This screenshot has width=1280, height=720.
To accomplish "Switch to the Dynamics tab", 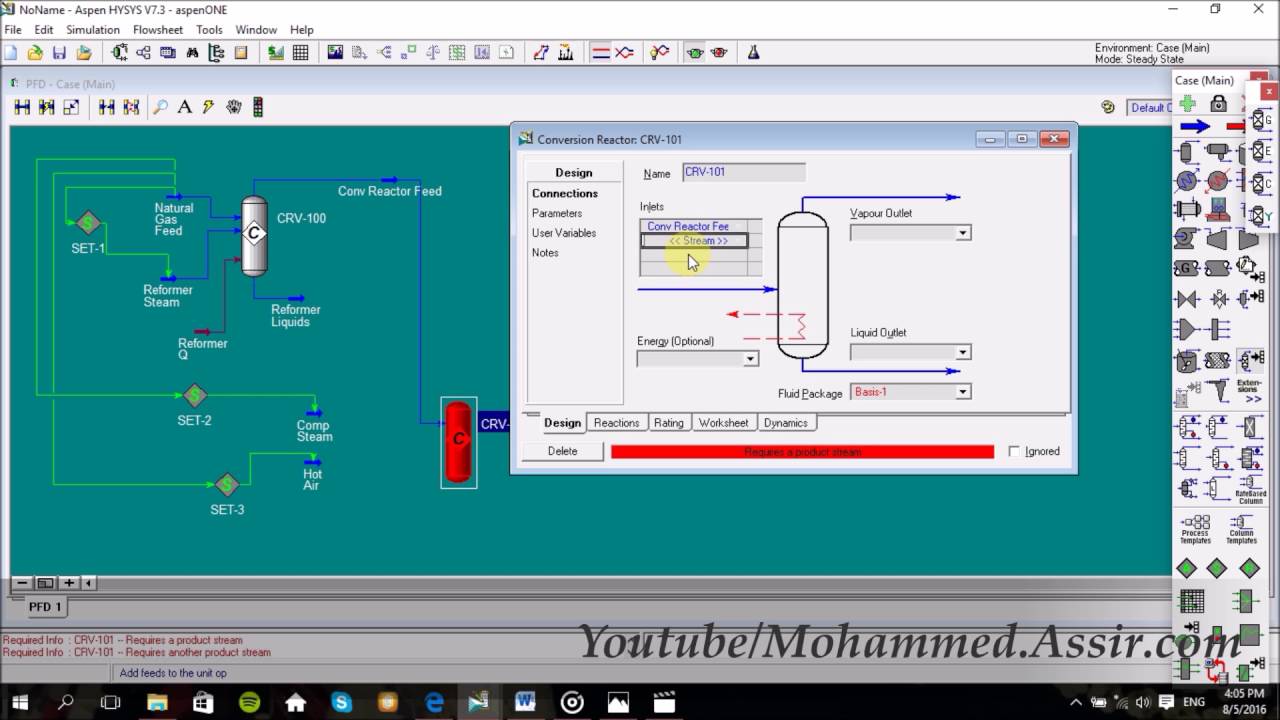I will tap(785, 423).
